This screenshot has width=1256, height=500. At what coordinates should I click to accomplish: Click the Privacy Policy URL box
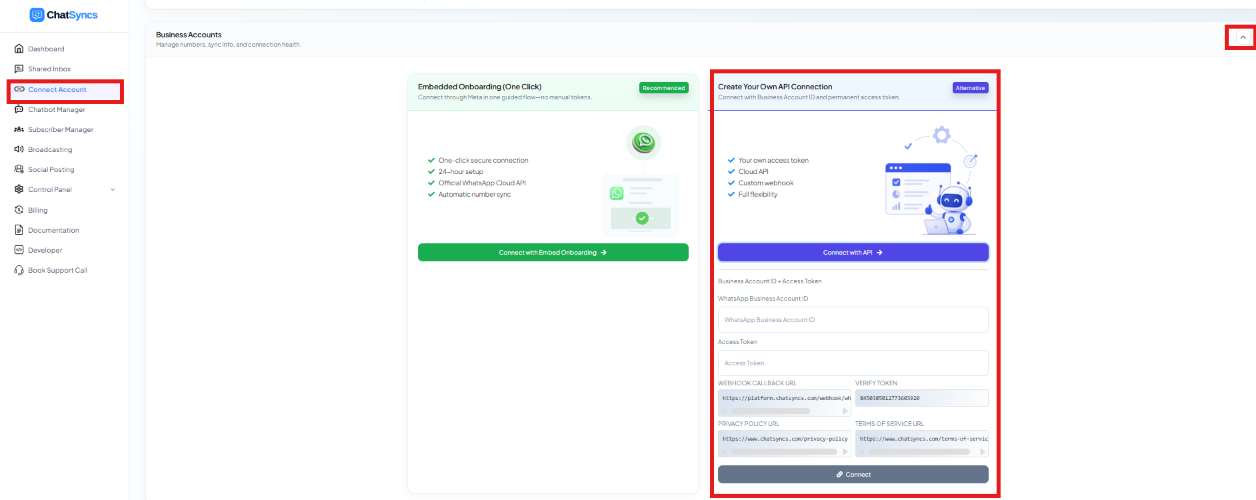tap(784, 443)
